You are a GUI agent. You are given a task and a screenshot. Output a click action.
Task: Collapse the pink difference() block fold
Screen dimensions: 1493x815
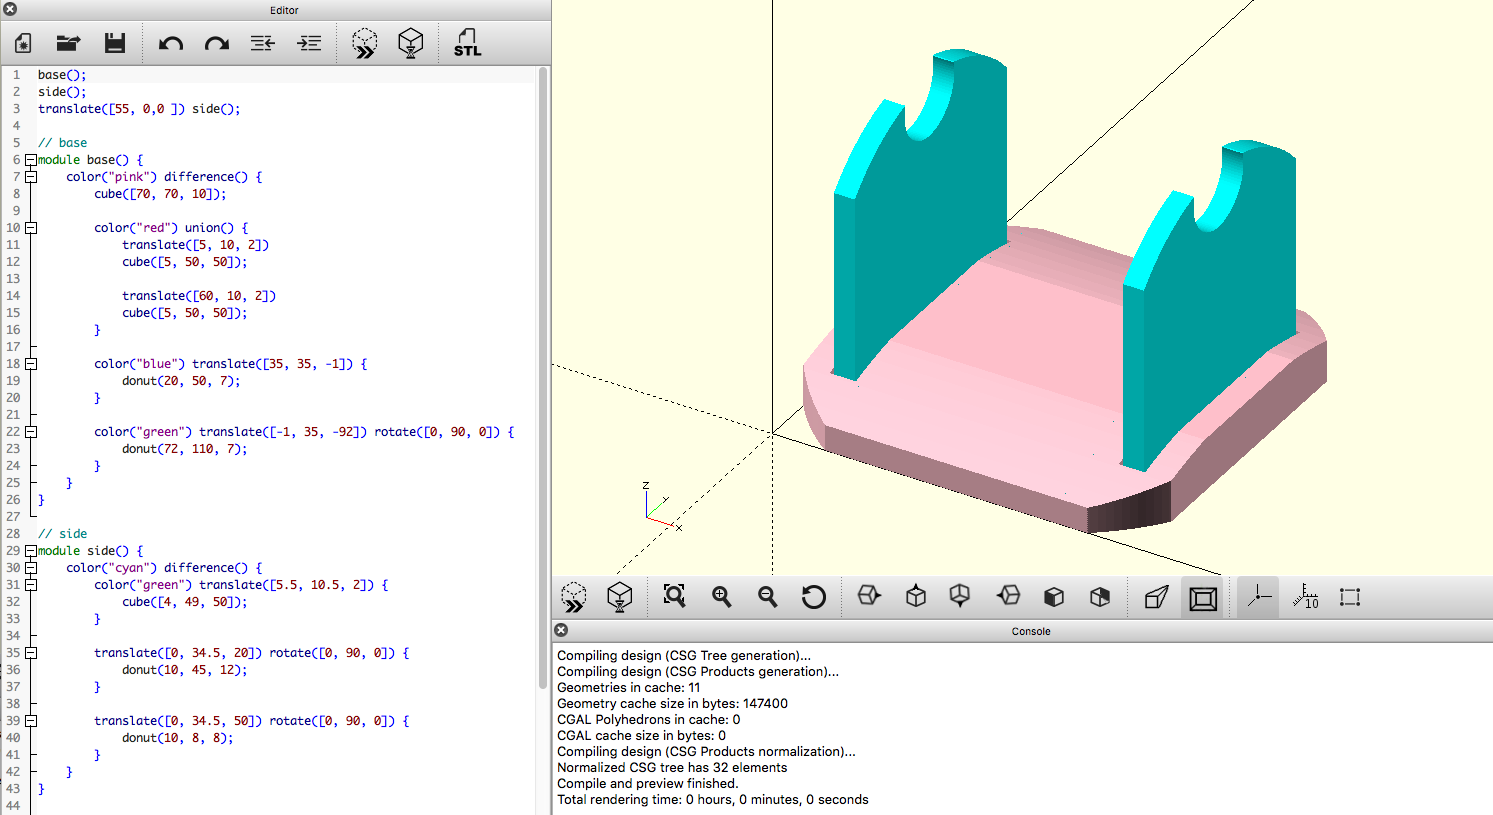31,177
